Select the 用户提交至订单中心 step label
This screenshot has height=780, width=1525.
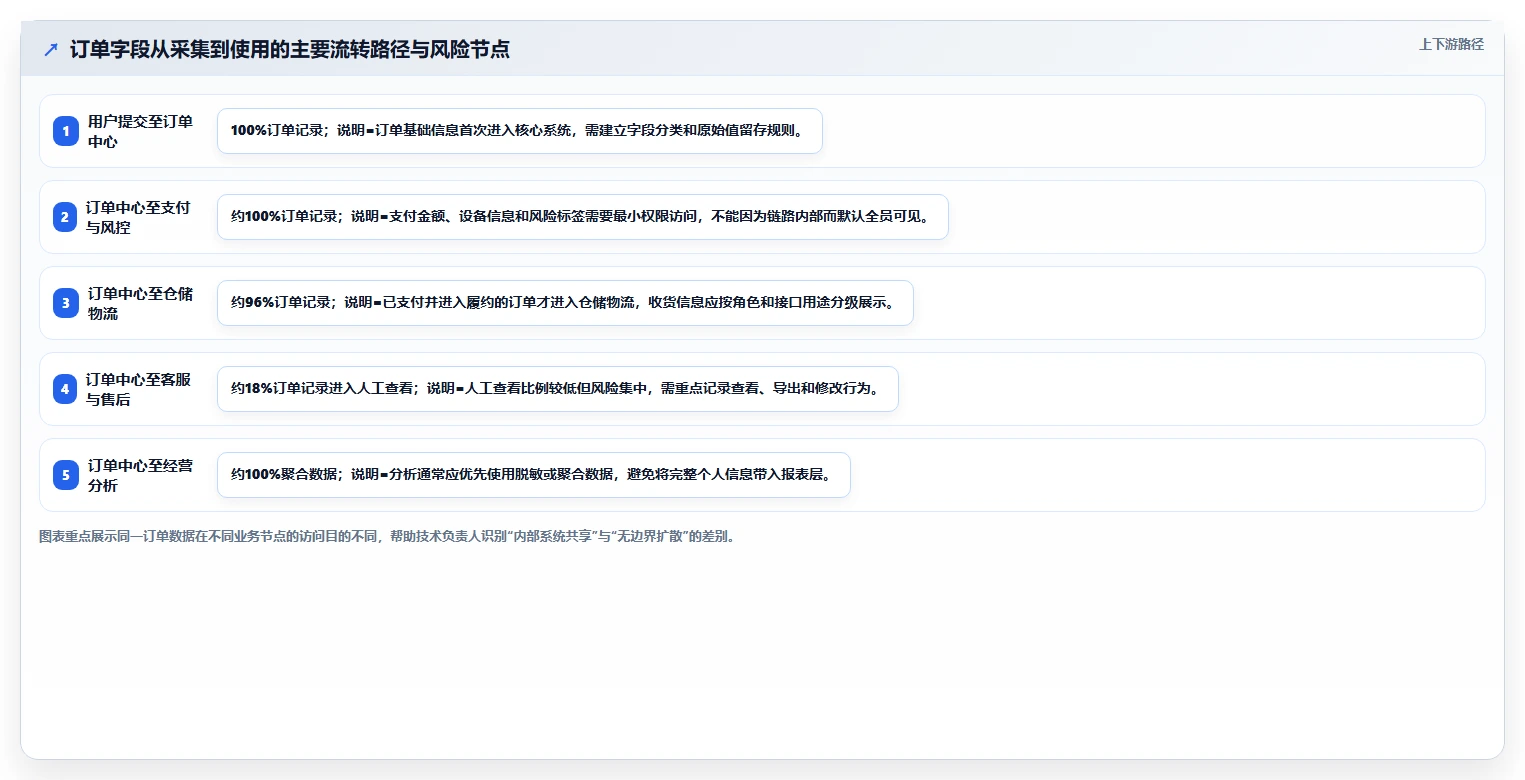[140, 131]
